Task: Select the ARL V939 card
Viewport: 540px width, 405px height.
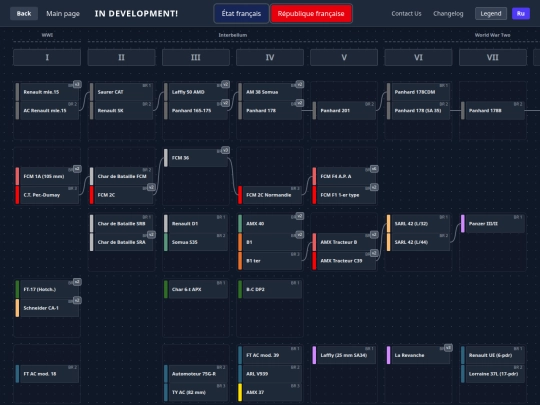Action: click(270, 374)
